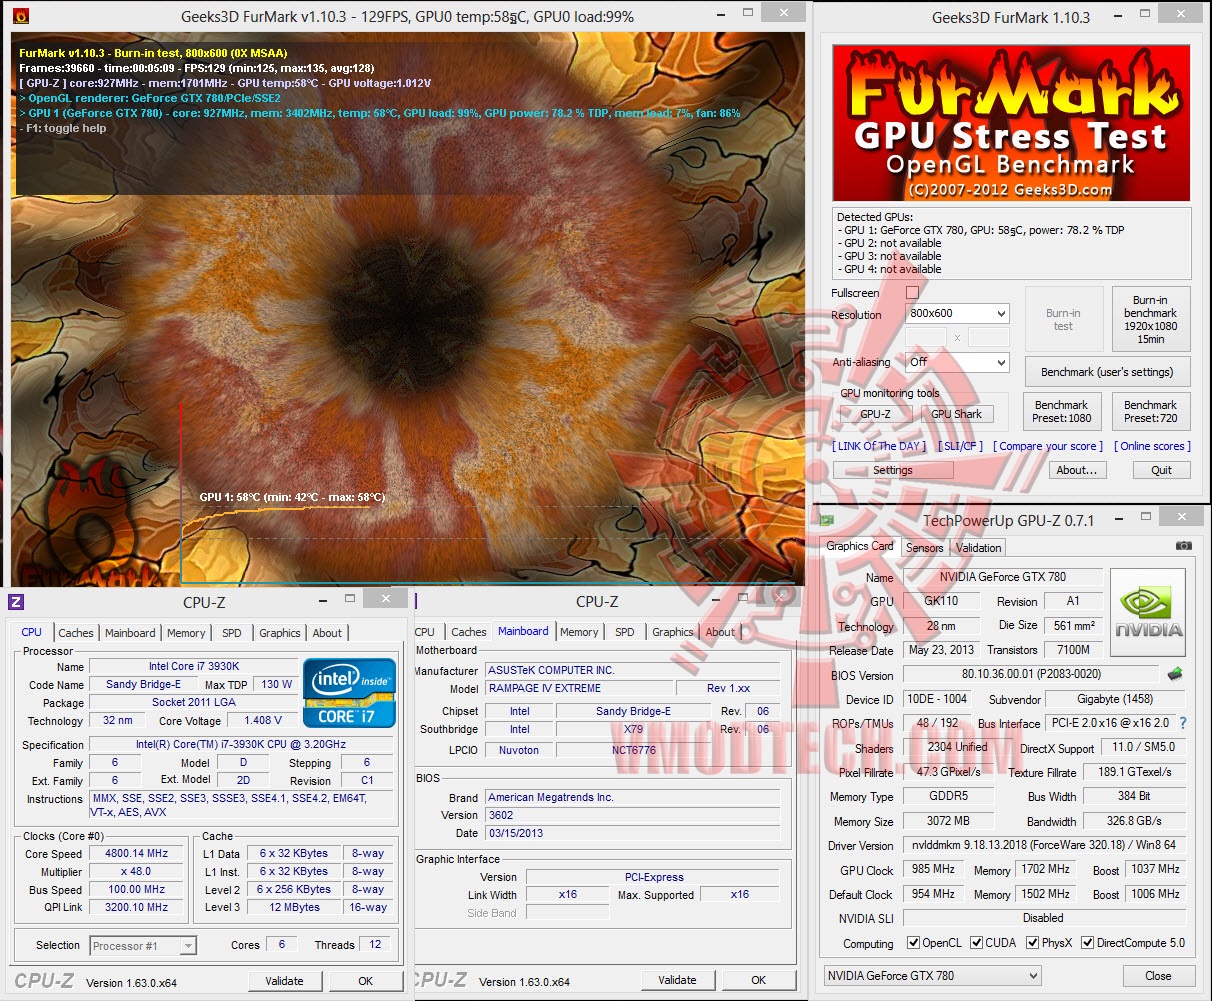The width and height of the screenshot is (1212, 1001).
Task: Click the CPU-Z purple Z title icon
Action: point(15,601)
